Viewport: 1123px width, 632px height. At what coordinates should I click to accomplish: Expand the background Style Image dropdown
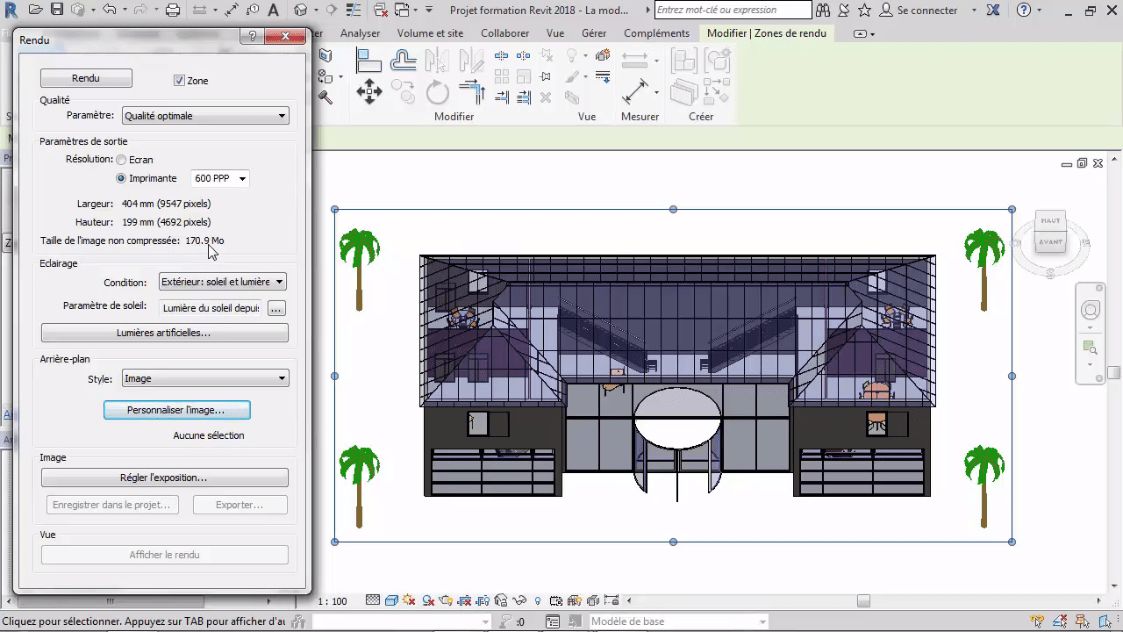click(205, 379)
